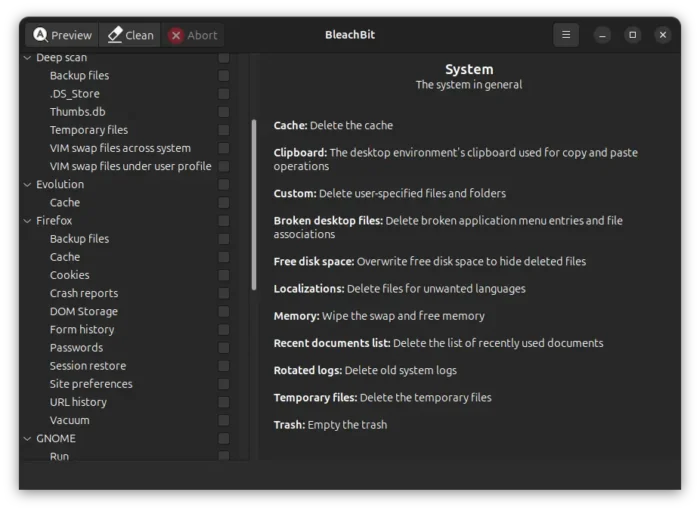The height and width of the screenshot is (511, 700).
Task: Close the BleachBit window
Action: (662, 35)
